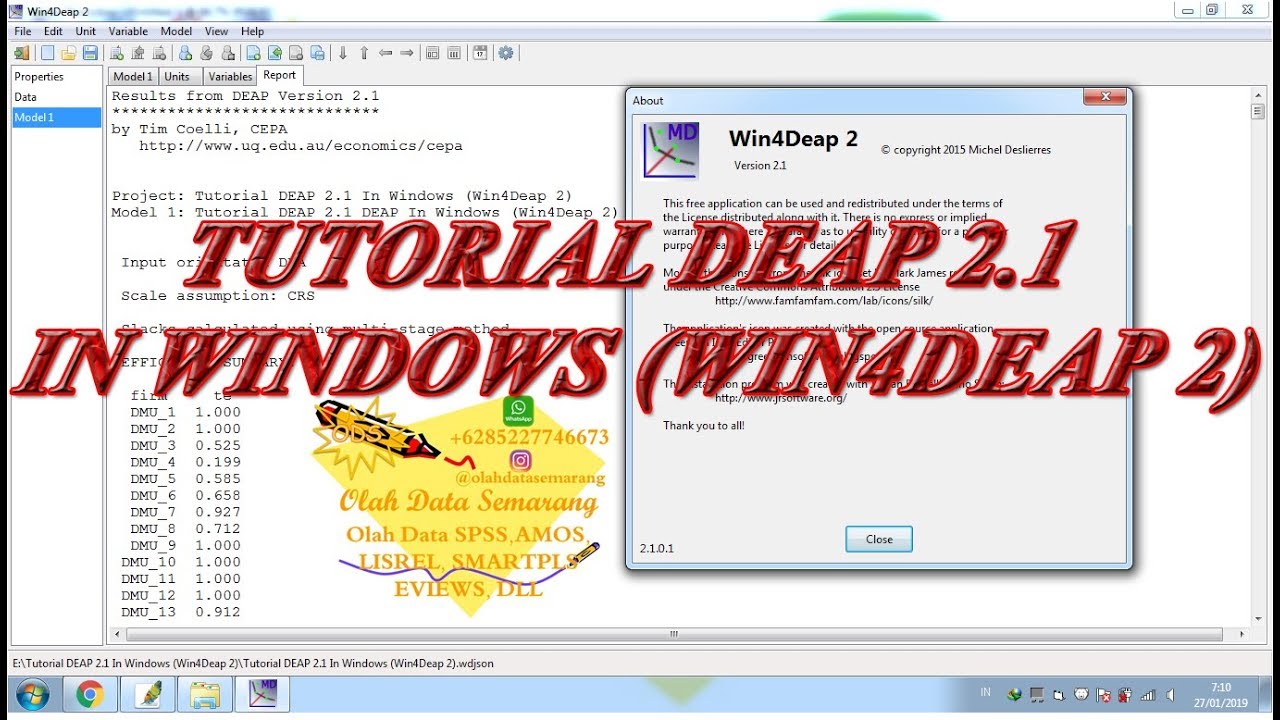Open the Edit menu
The width and height of the screenshot is (1280, 720).
(53, 31)
